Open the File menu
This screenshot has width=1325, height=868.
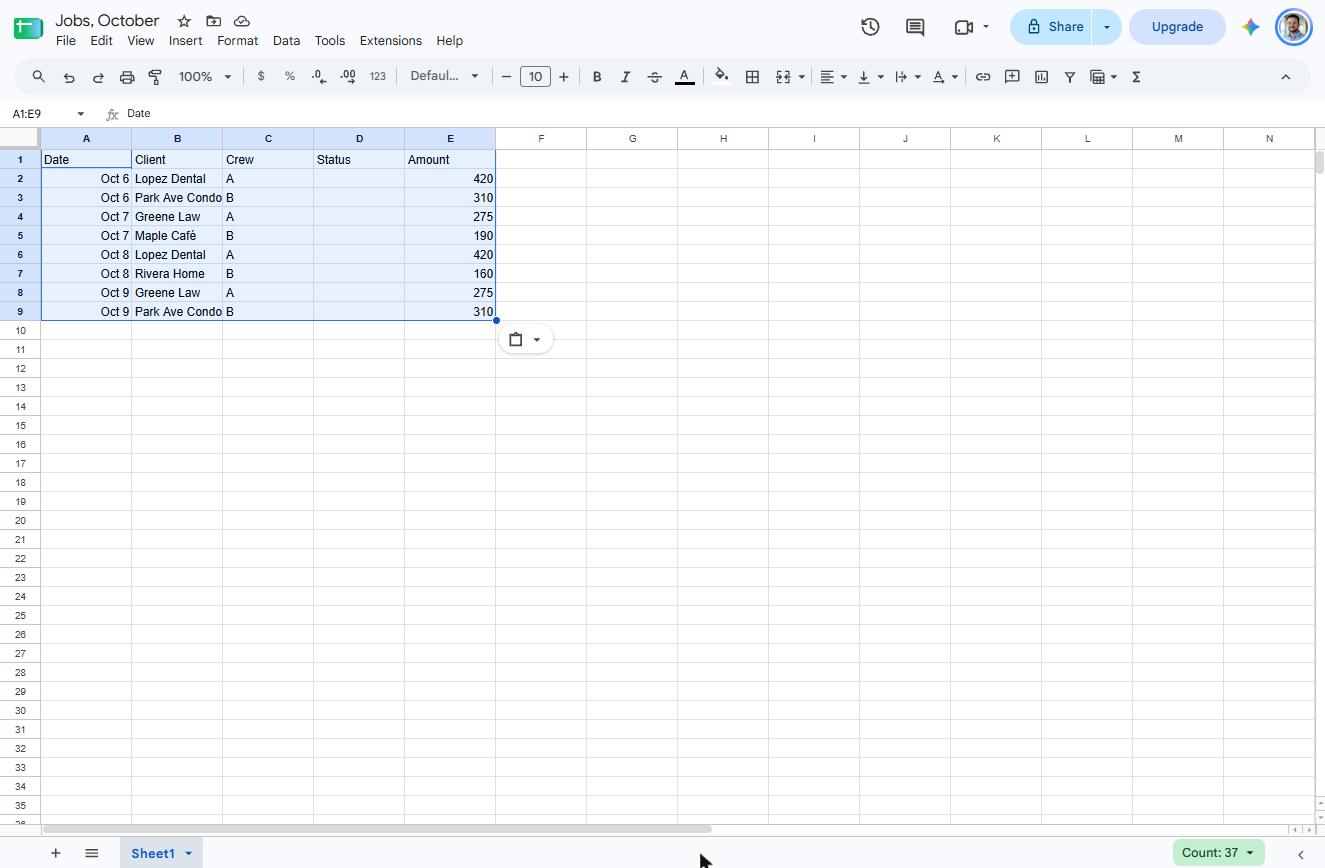66,41
